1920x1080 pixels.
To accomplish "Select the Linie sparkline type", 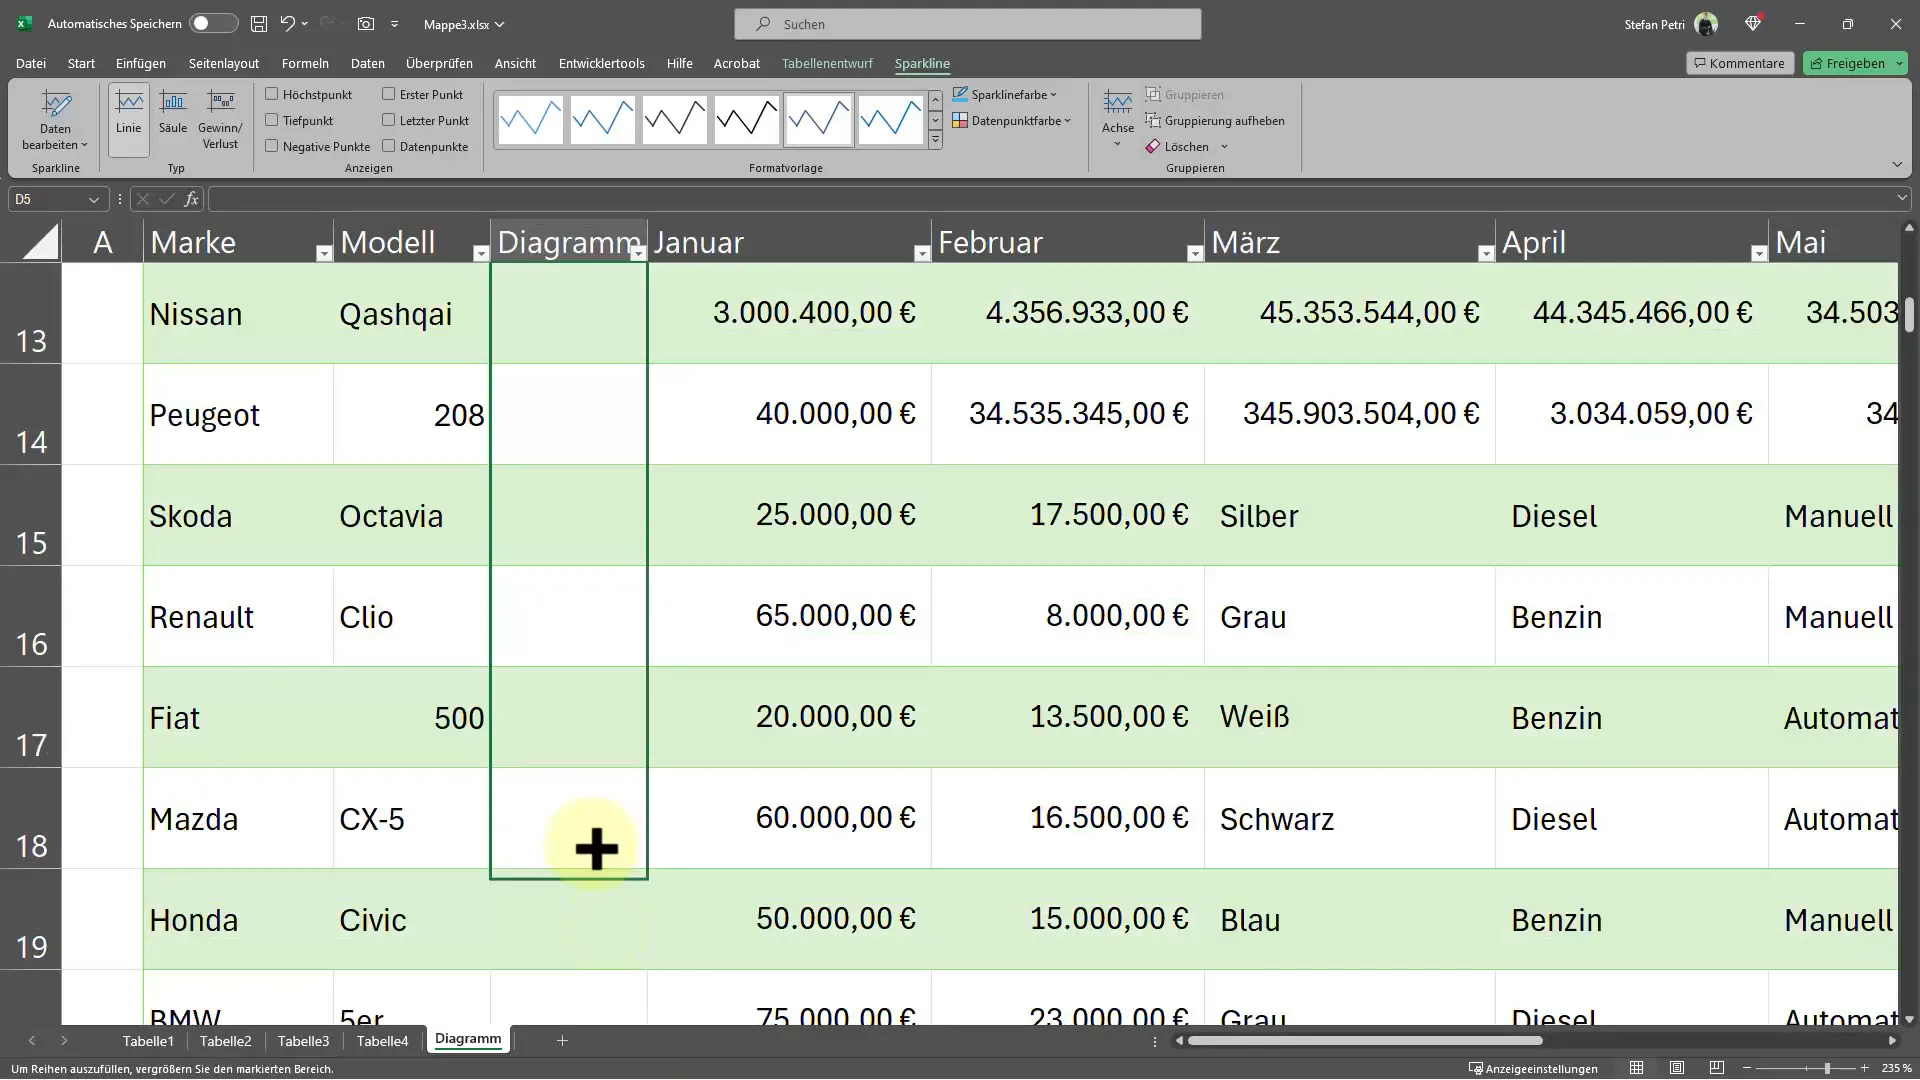I will tap(129, 120).
